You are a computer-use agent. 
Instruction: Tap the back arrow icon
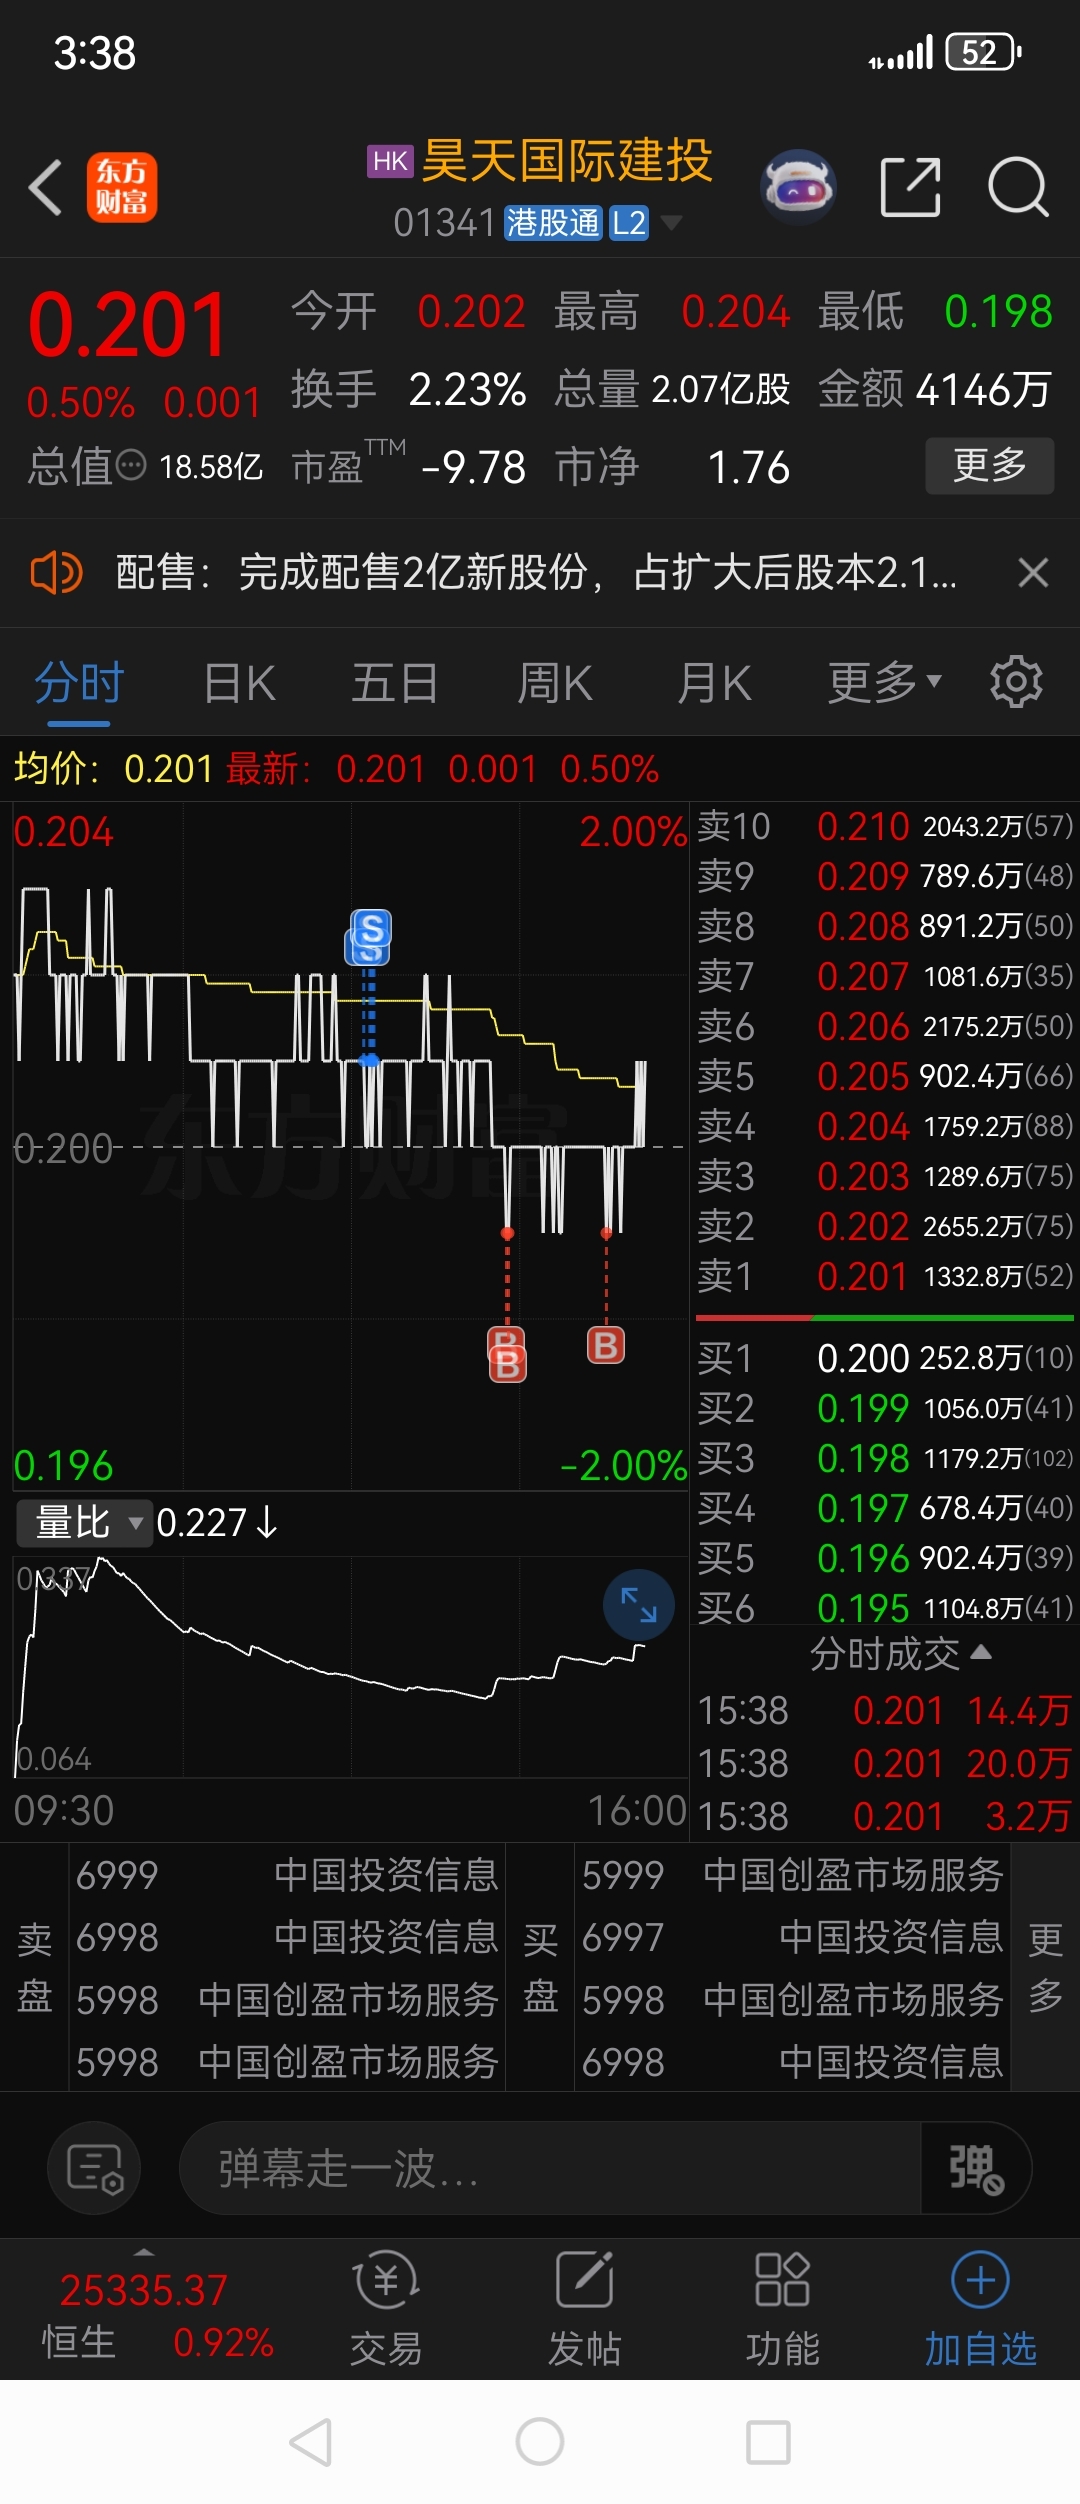coord(46,187)
